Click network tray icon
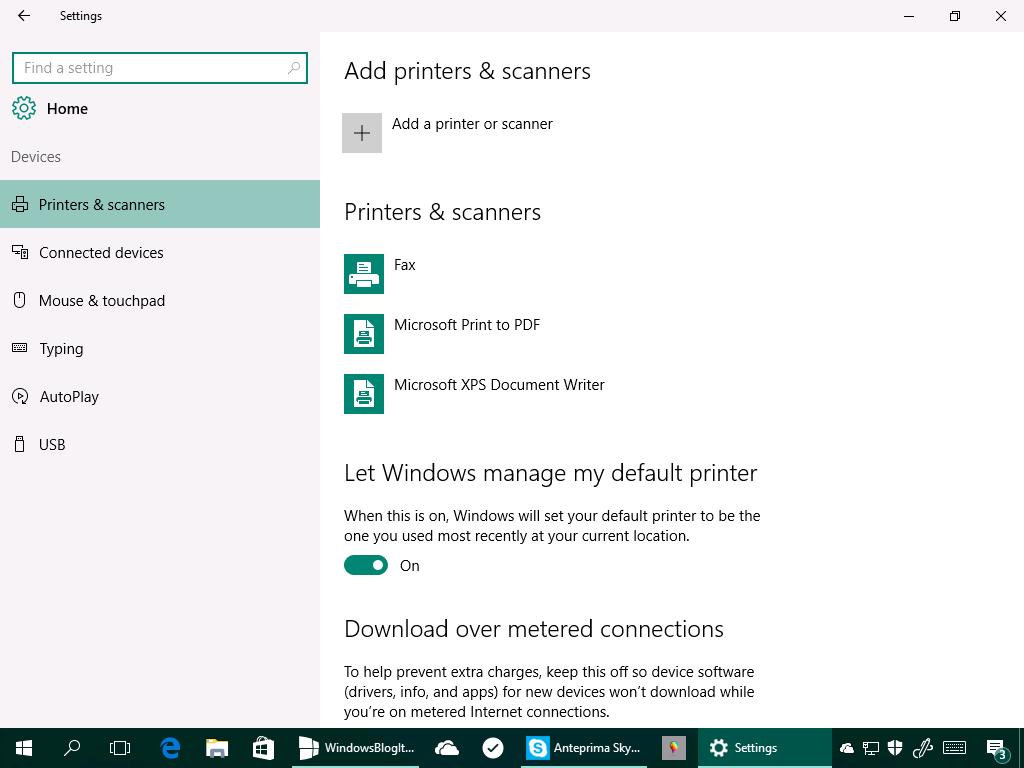Viewport: 1024px width, 768px height. [x=871, y=748]
